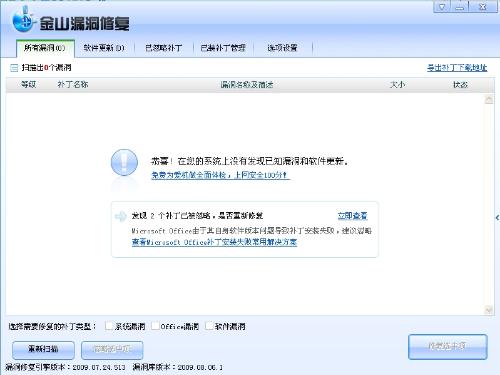Minimize the window
The width and height of the screenshot is (500, 375).
point(460,7)
